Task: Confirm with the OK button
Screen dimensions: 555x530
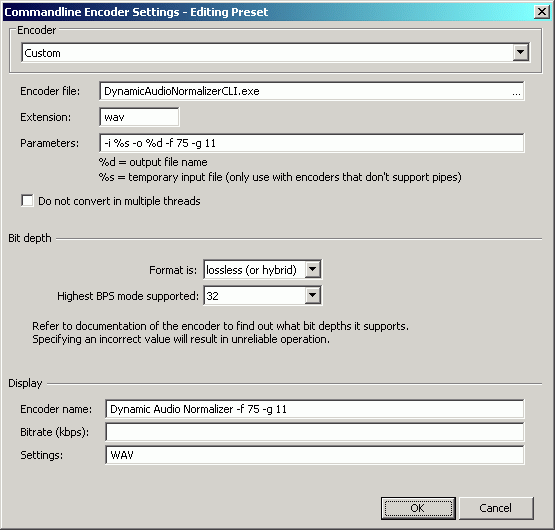Action: click(418, 508)
